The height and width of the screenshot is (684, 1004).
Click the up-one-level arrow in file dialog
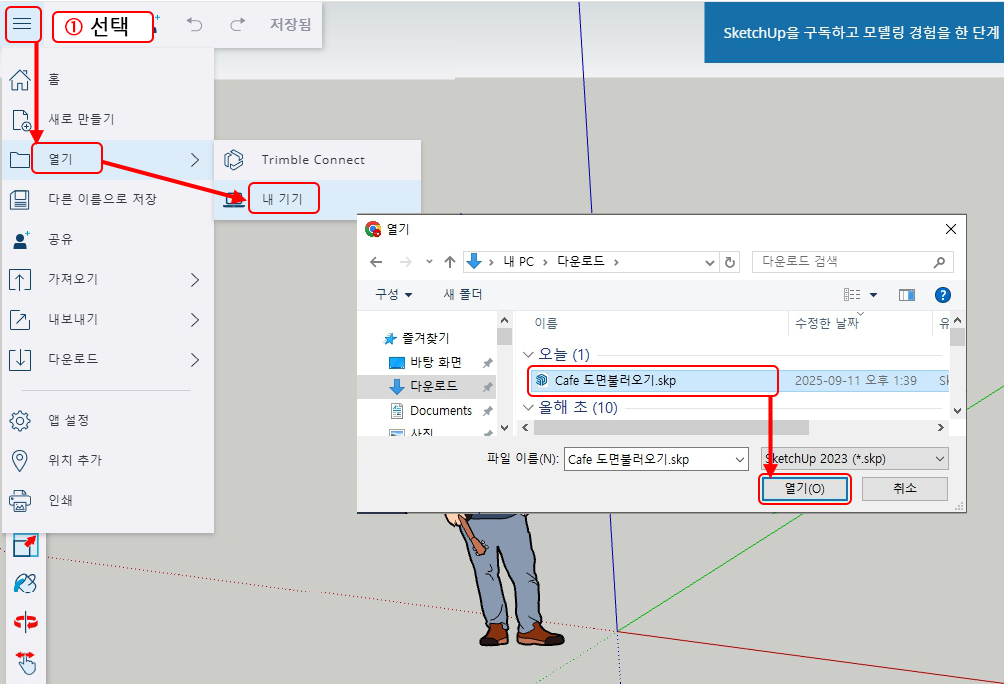click(x=449, y=262)
